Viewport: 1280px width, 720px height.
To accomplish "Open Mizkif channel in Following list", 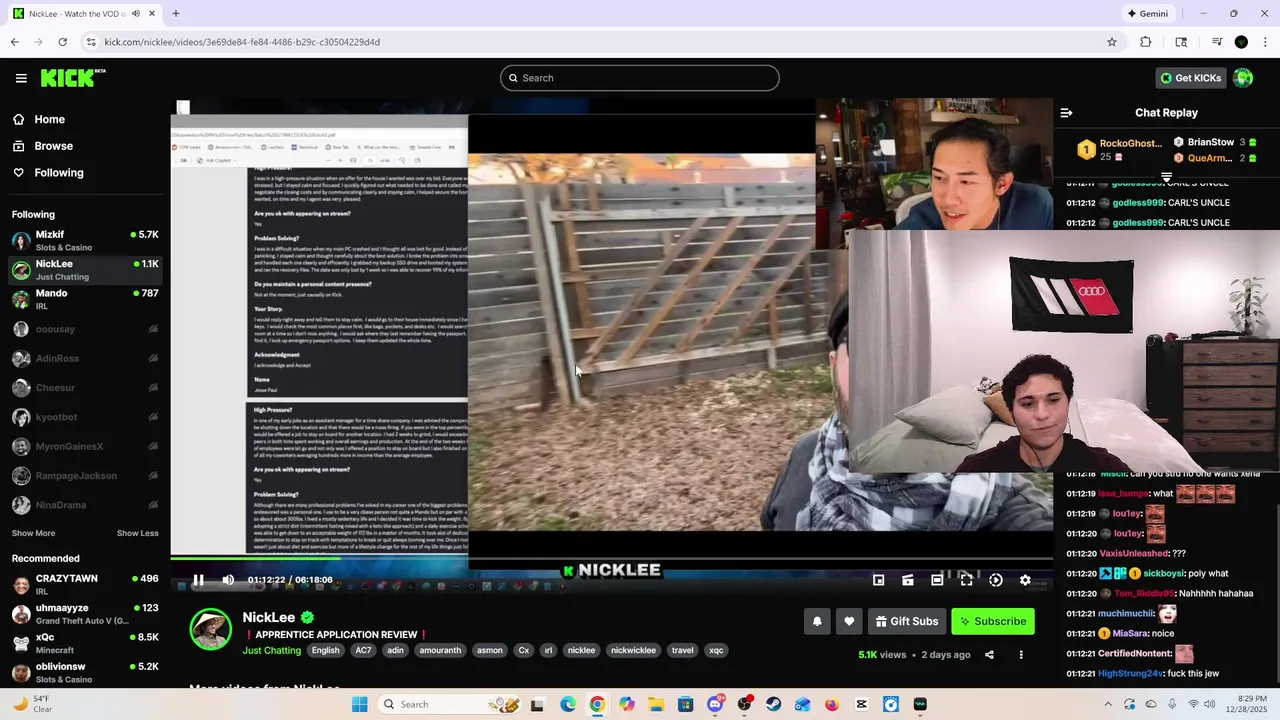I will (85, 241).
